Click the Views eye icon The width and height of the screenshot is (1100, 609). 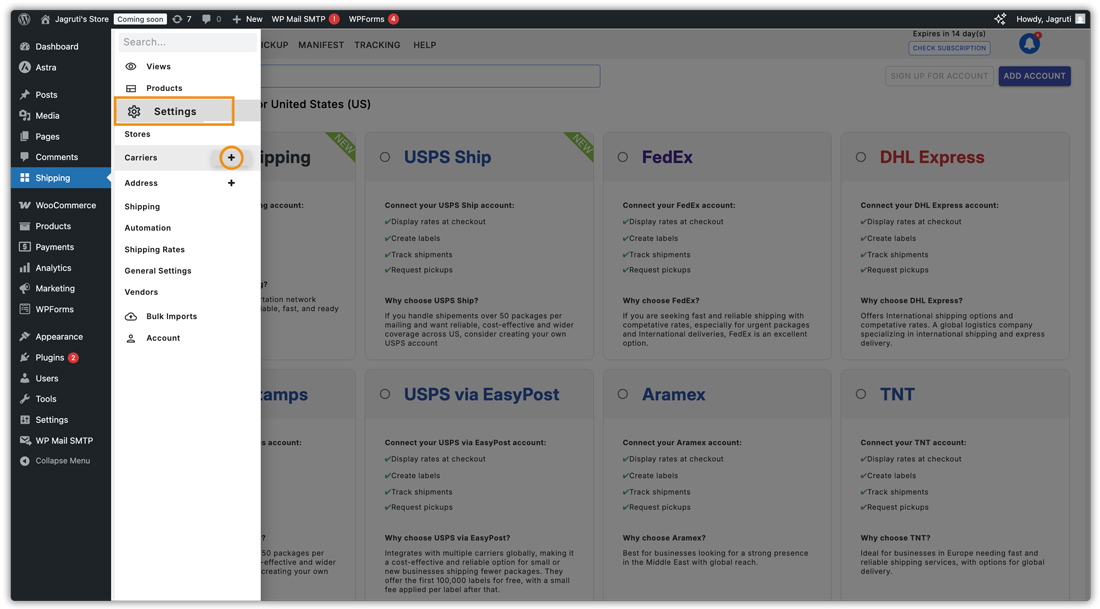pos(130,67)
